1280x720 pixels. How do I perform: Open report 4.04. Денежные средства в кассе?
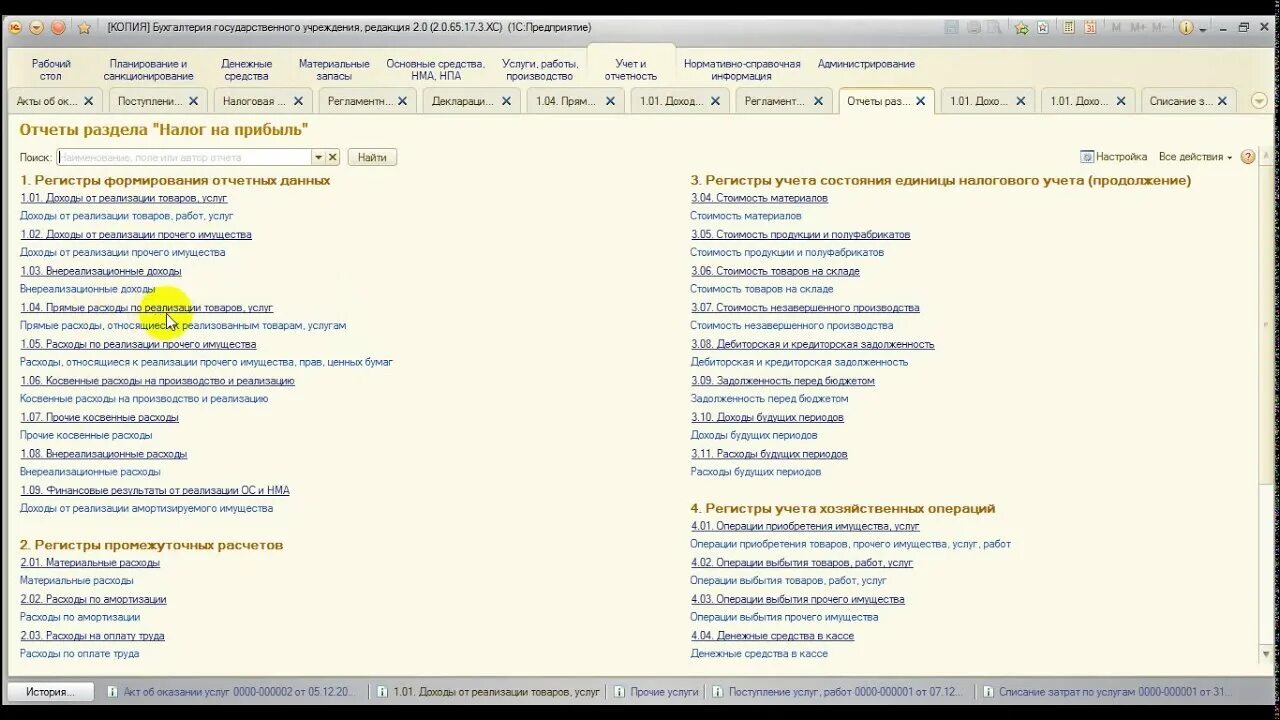[772, 636]
